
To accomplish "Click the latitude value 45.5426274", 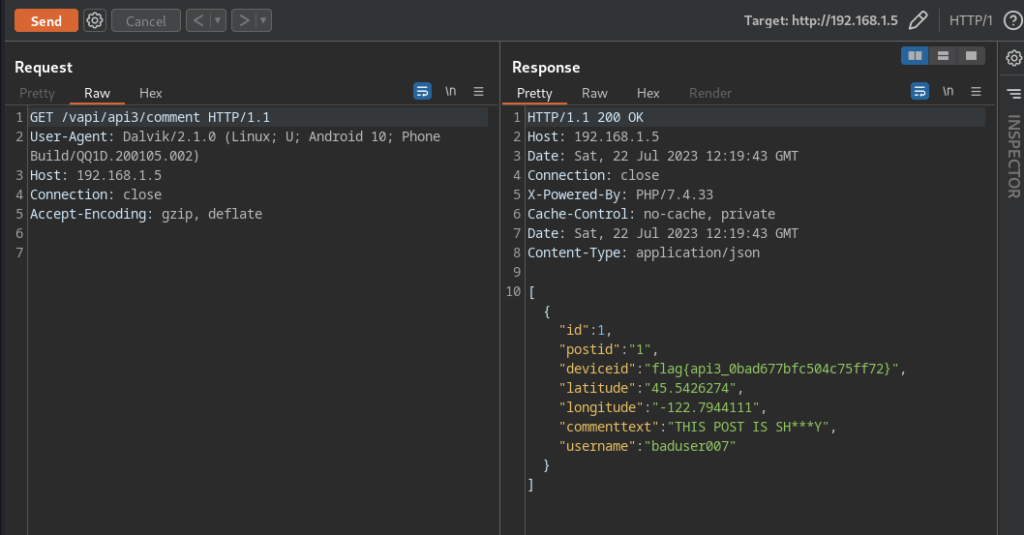I will 690,388.
